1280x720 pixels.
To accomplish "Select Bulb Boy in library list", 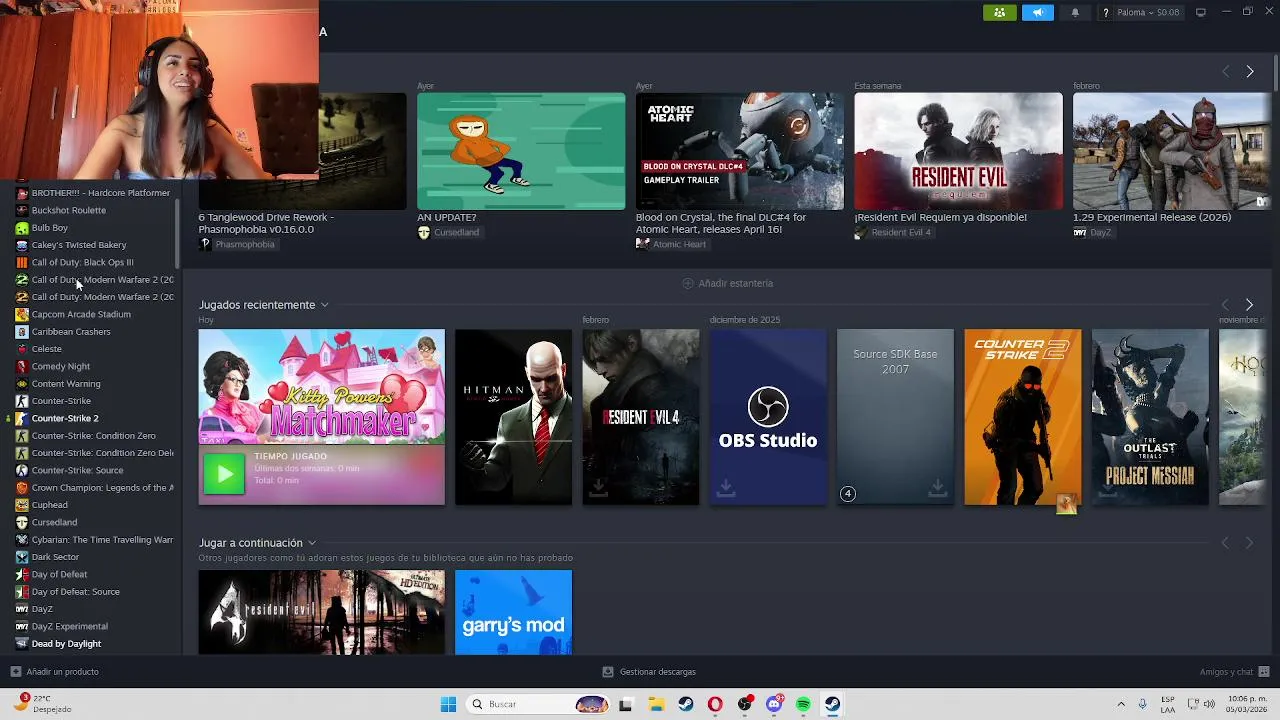I will pyautogui.click(x=49, y=228).
